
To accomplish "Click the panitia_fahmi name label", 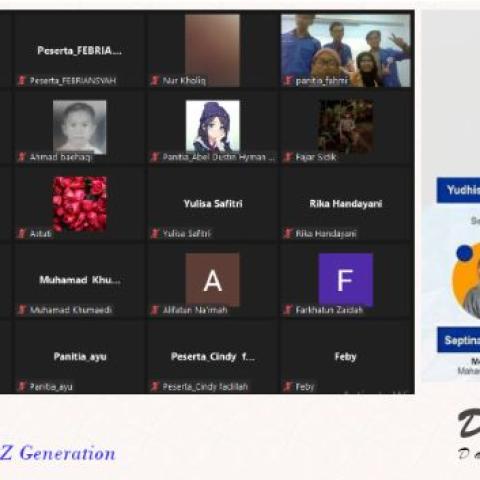I will (322, 81).
